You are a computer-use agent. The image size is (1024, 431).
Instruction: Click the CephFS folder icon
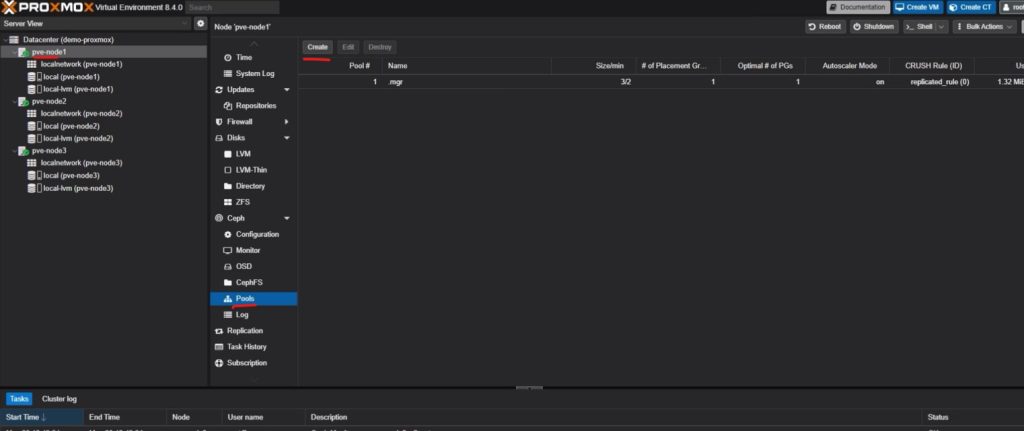228,283
